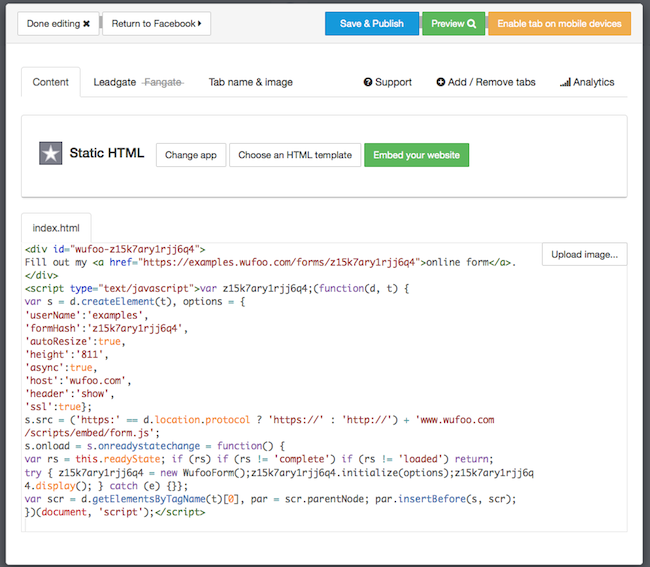Click the Static HTML star icon

click(x=51, y=153)
